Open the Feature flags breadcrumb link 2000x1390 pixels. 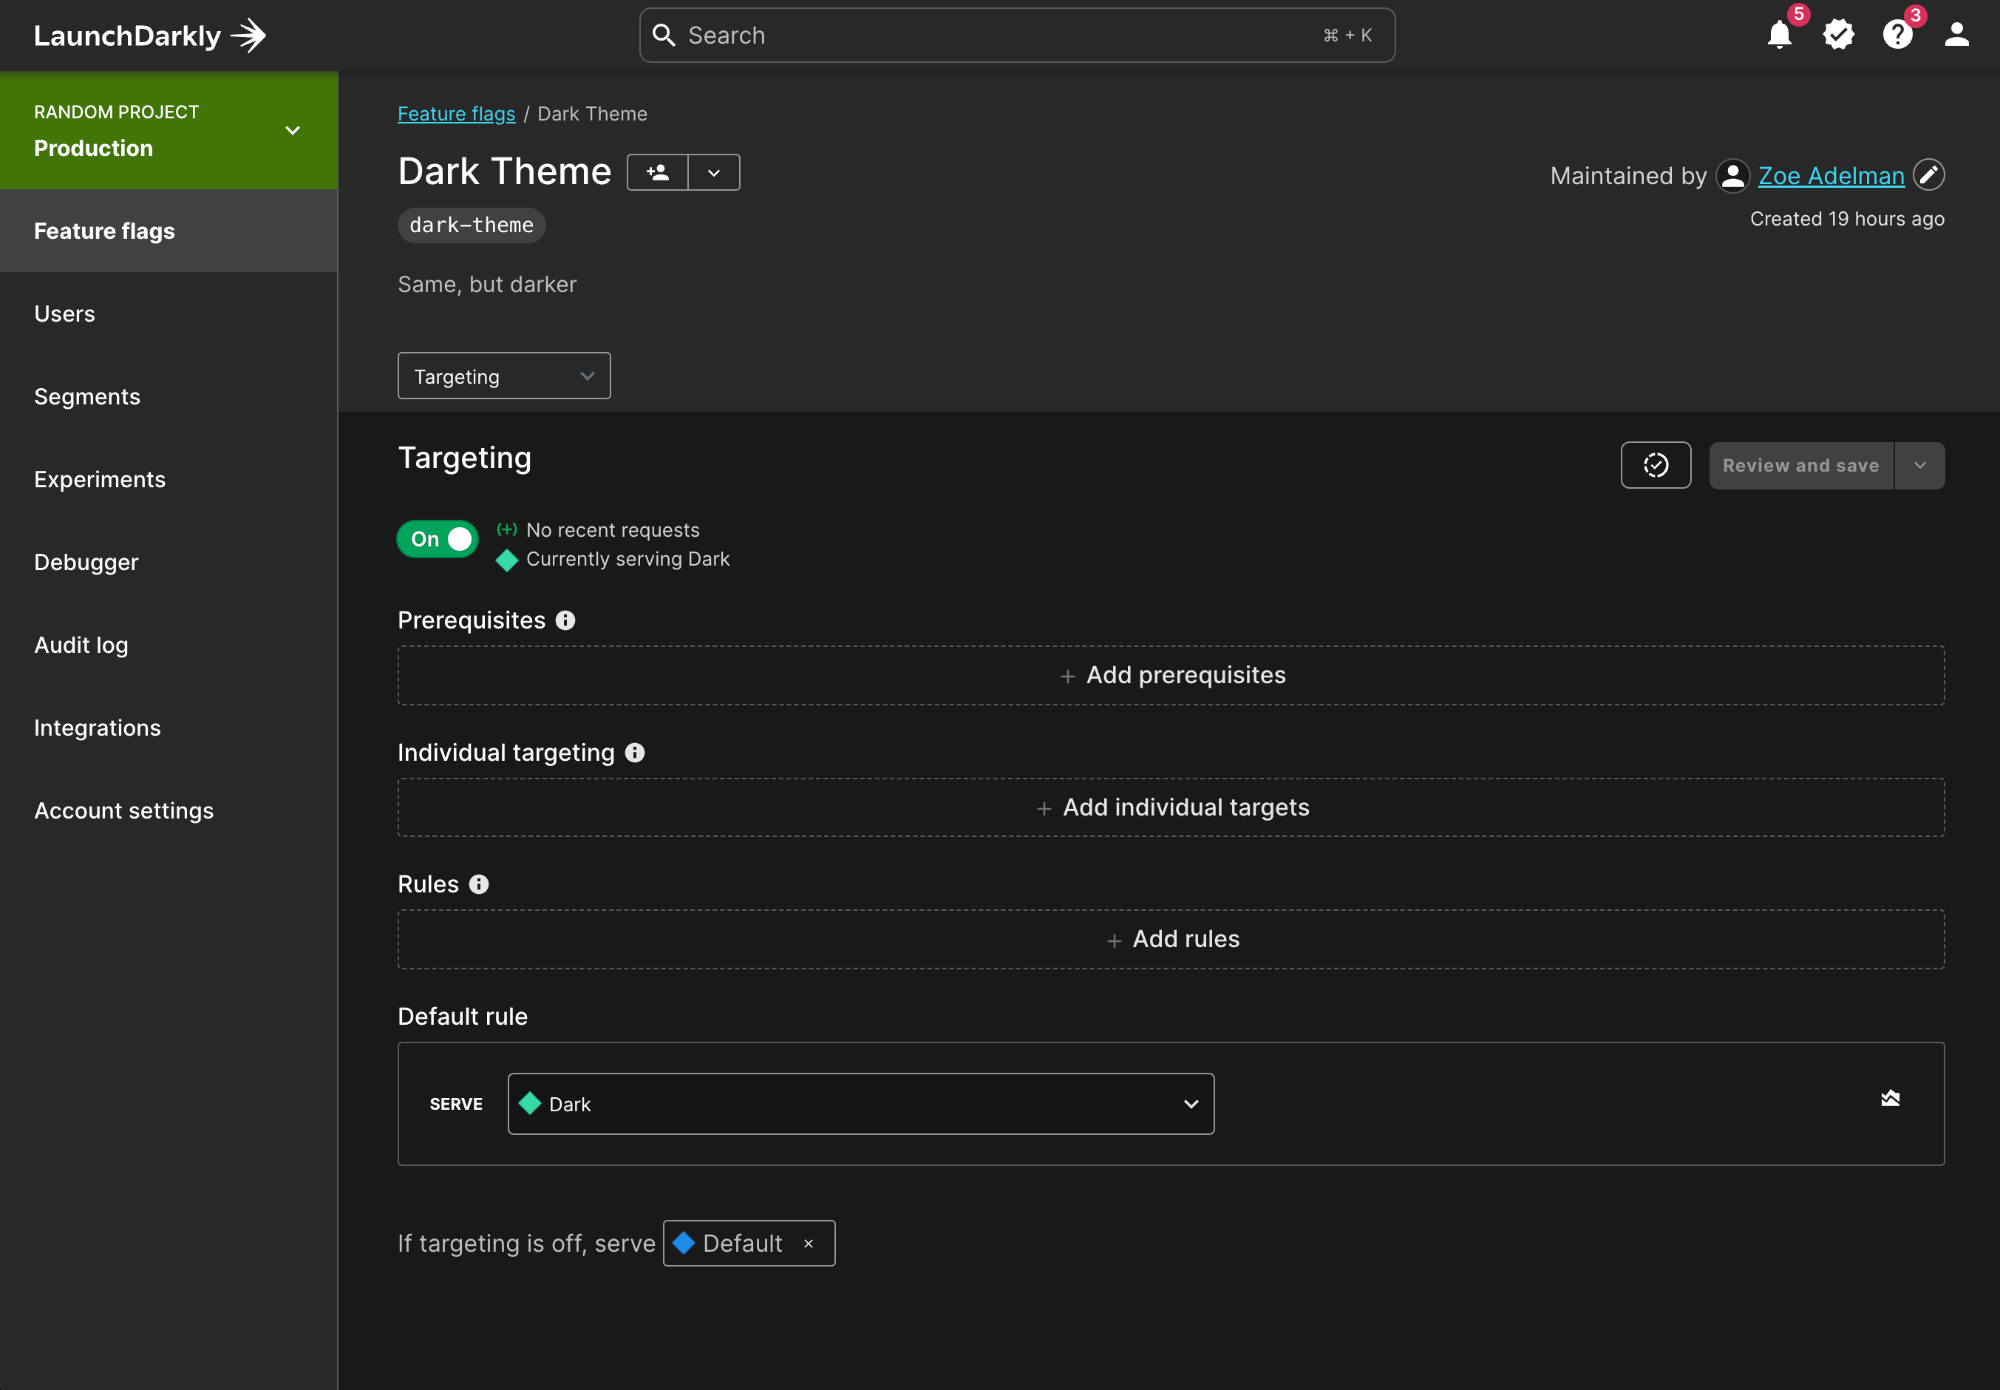[456, 113]
